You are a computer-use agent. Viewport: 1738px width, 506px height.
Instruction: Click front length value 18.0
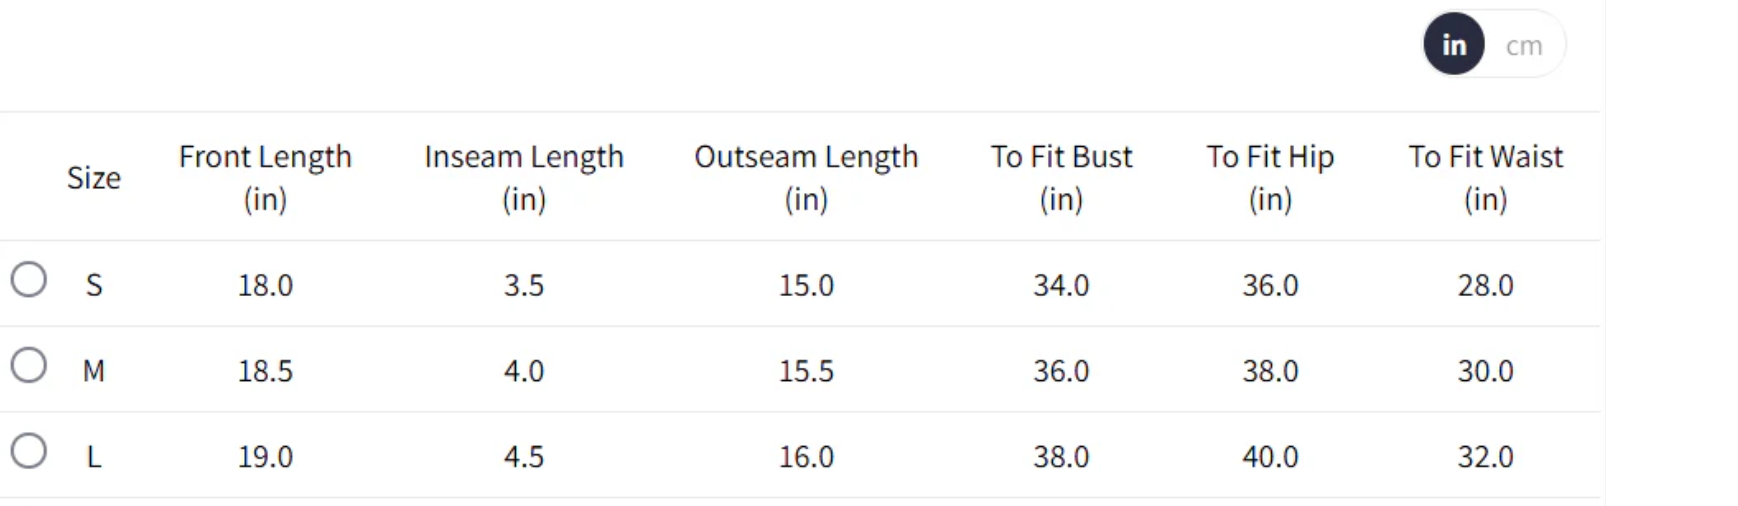tap(265, 285)
